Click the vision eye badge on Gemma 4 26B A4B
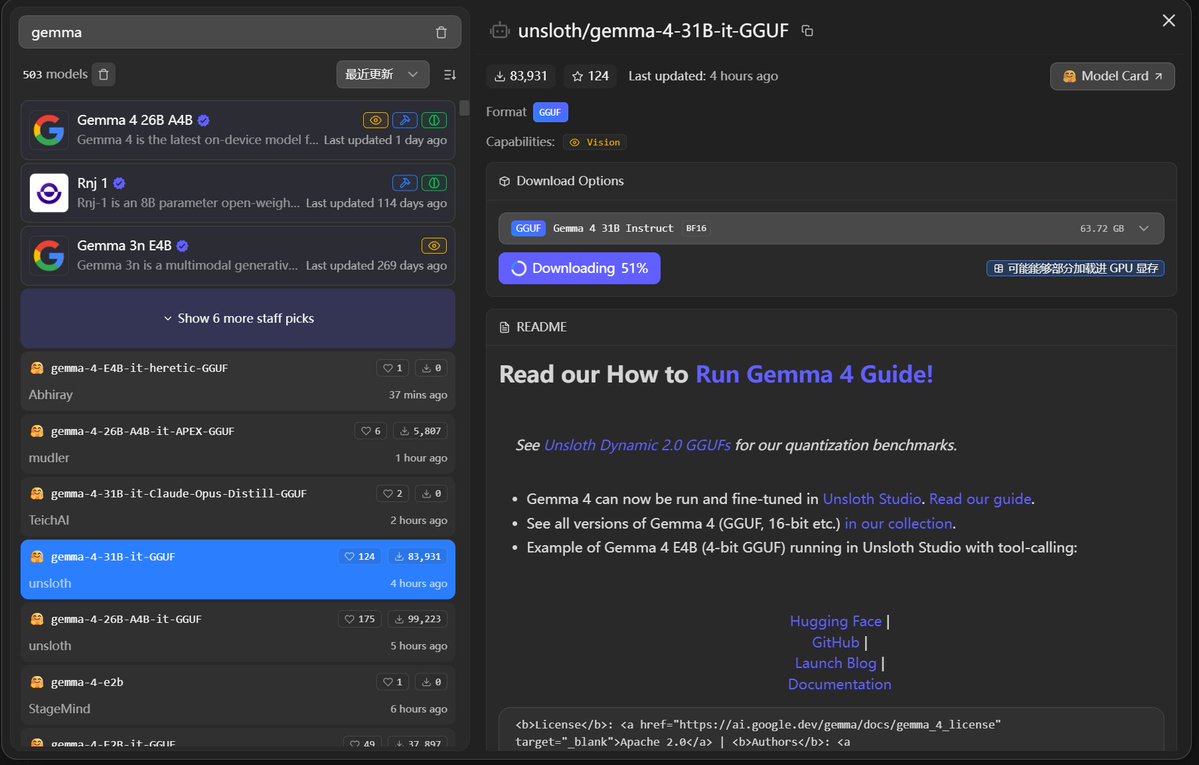This screenshot has height=765, width=1199. [x=375, y=120]
